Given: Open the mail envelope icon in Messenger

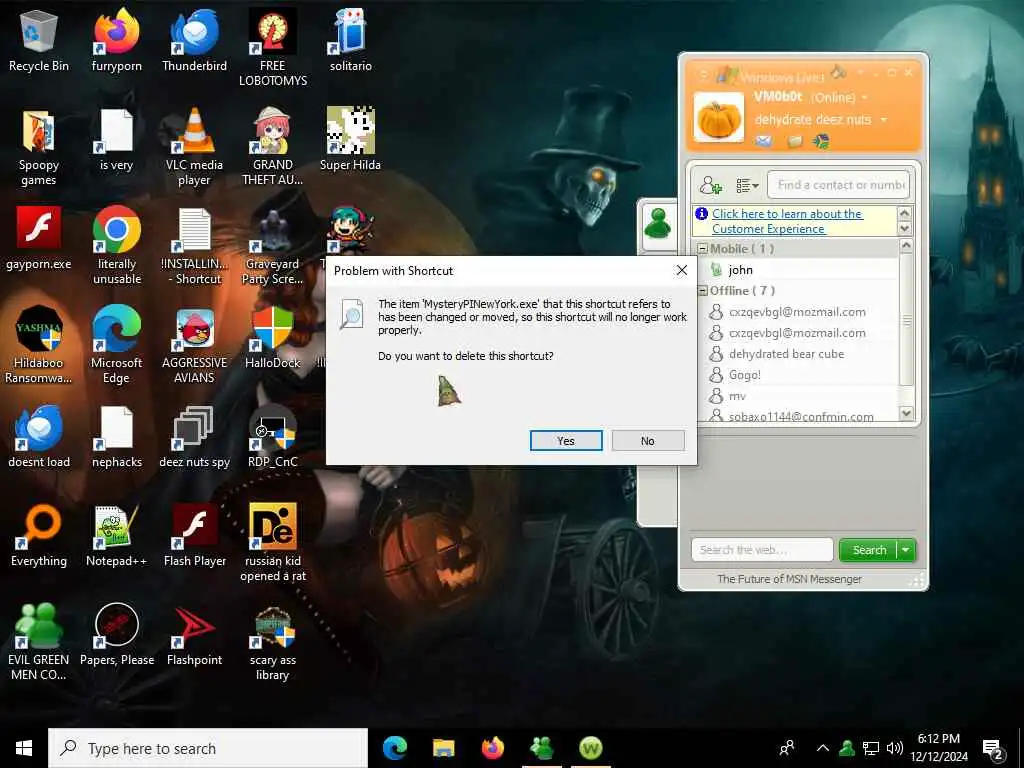Looking at the screenshot, I should pos(763,141).
